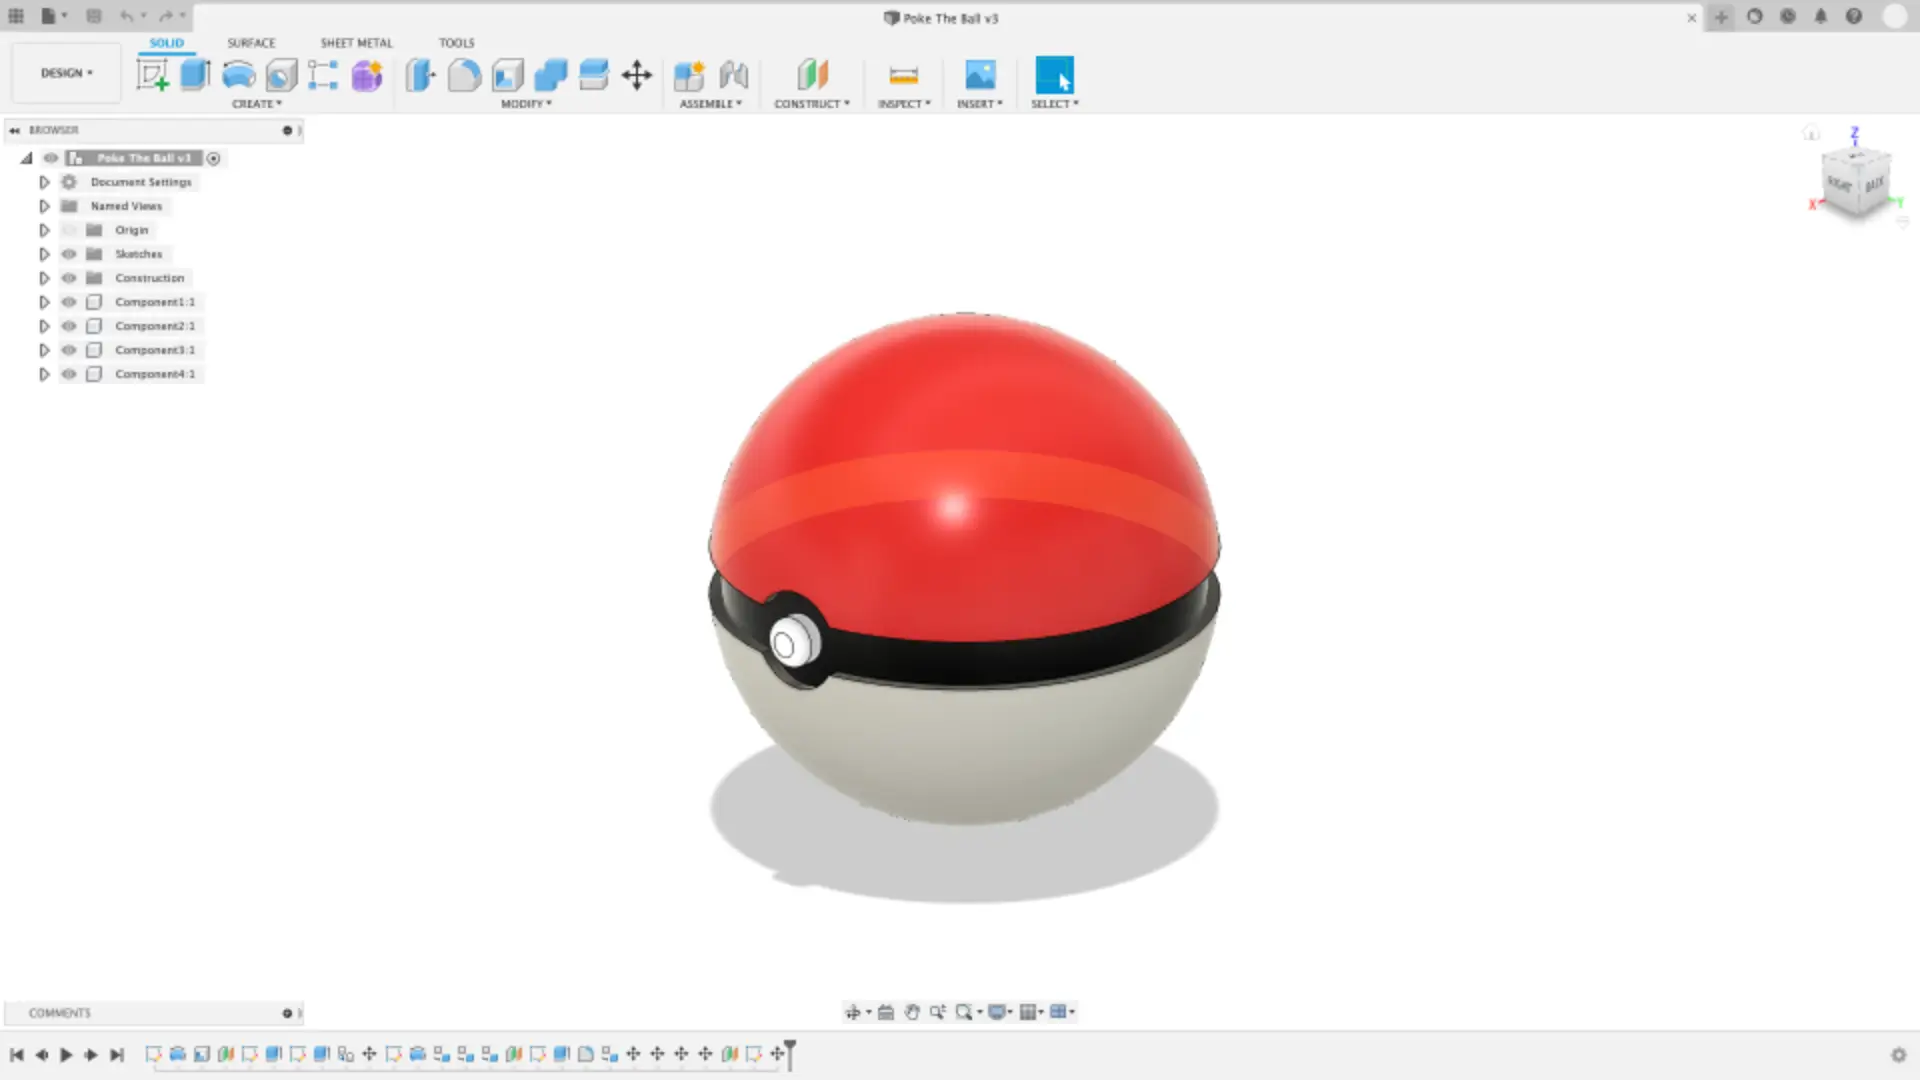Open the Shell tool
This screenshot has height=1080, width=1920.
coord(508,75)
